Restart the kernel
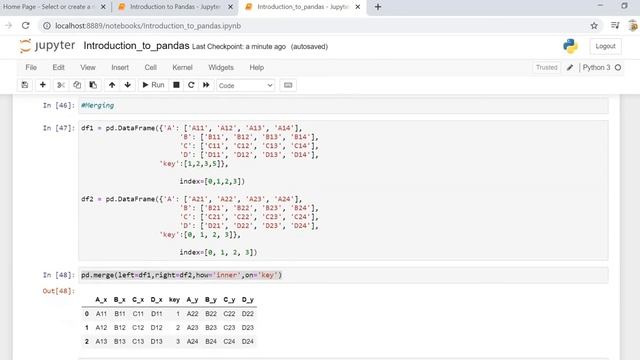This screenshot has height=360, width=640. (x=191, y=85)
